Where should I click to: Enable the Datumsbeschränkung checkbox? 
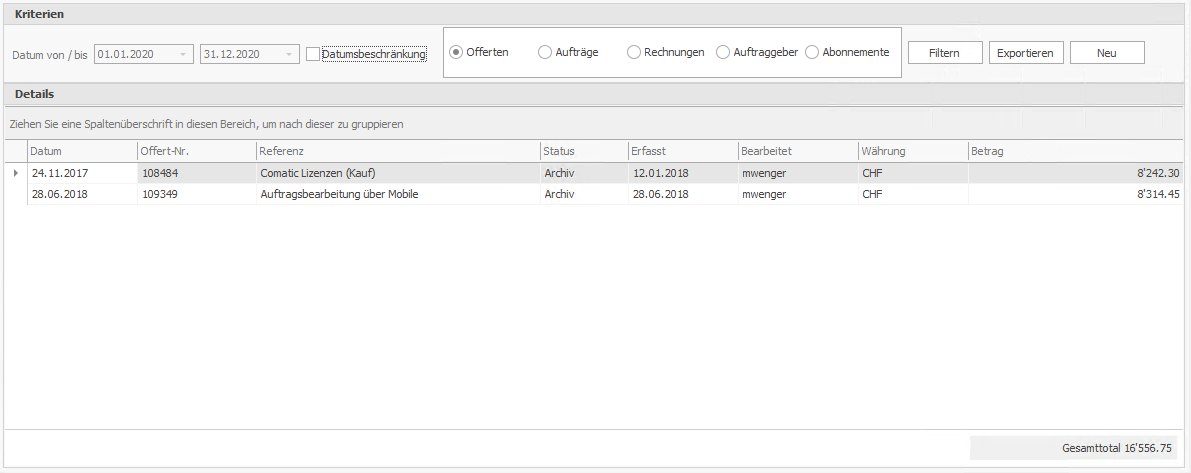(313, 54)
